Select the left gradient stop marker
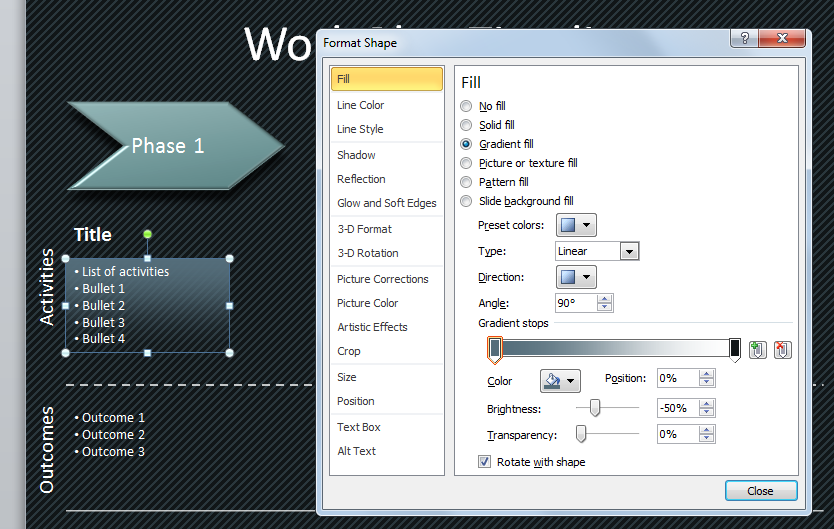The width and height of the screenshot is (834, 529). click(494, 349)
